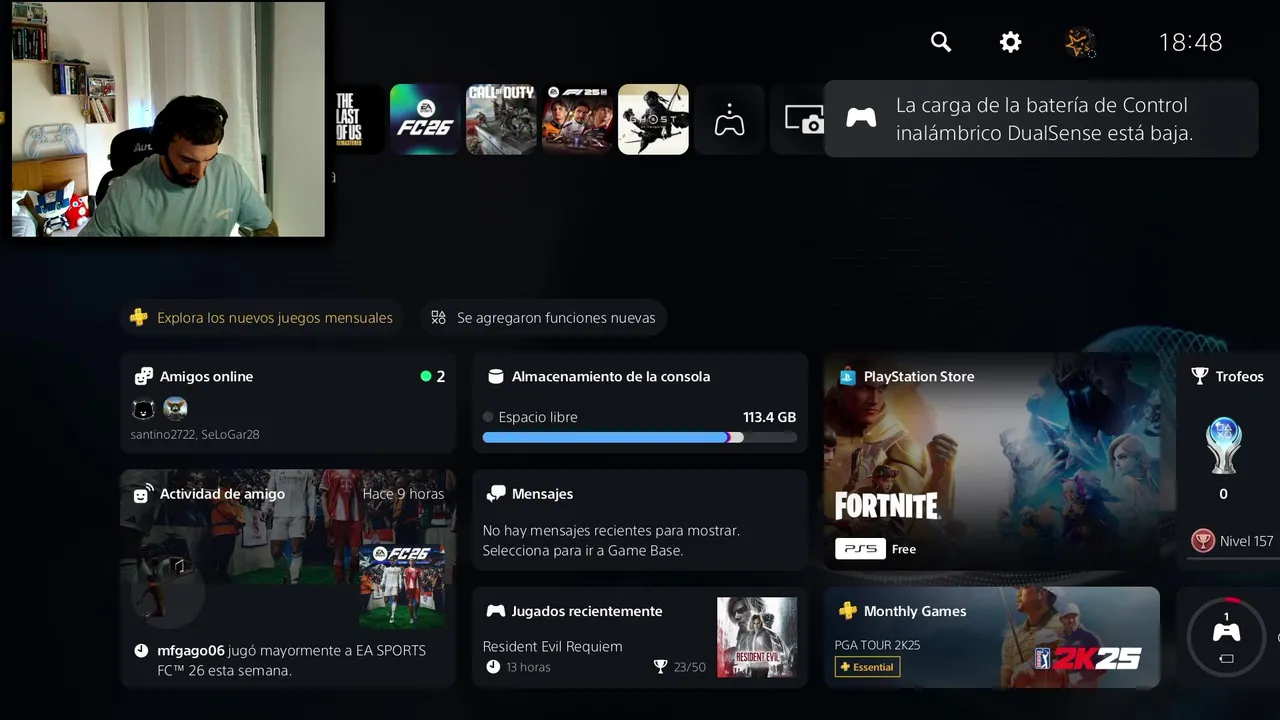
Task: Click the 'Jugados recientemente' controller icon
Action: click(495, 611)
